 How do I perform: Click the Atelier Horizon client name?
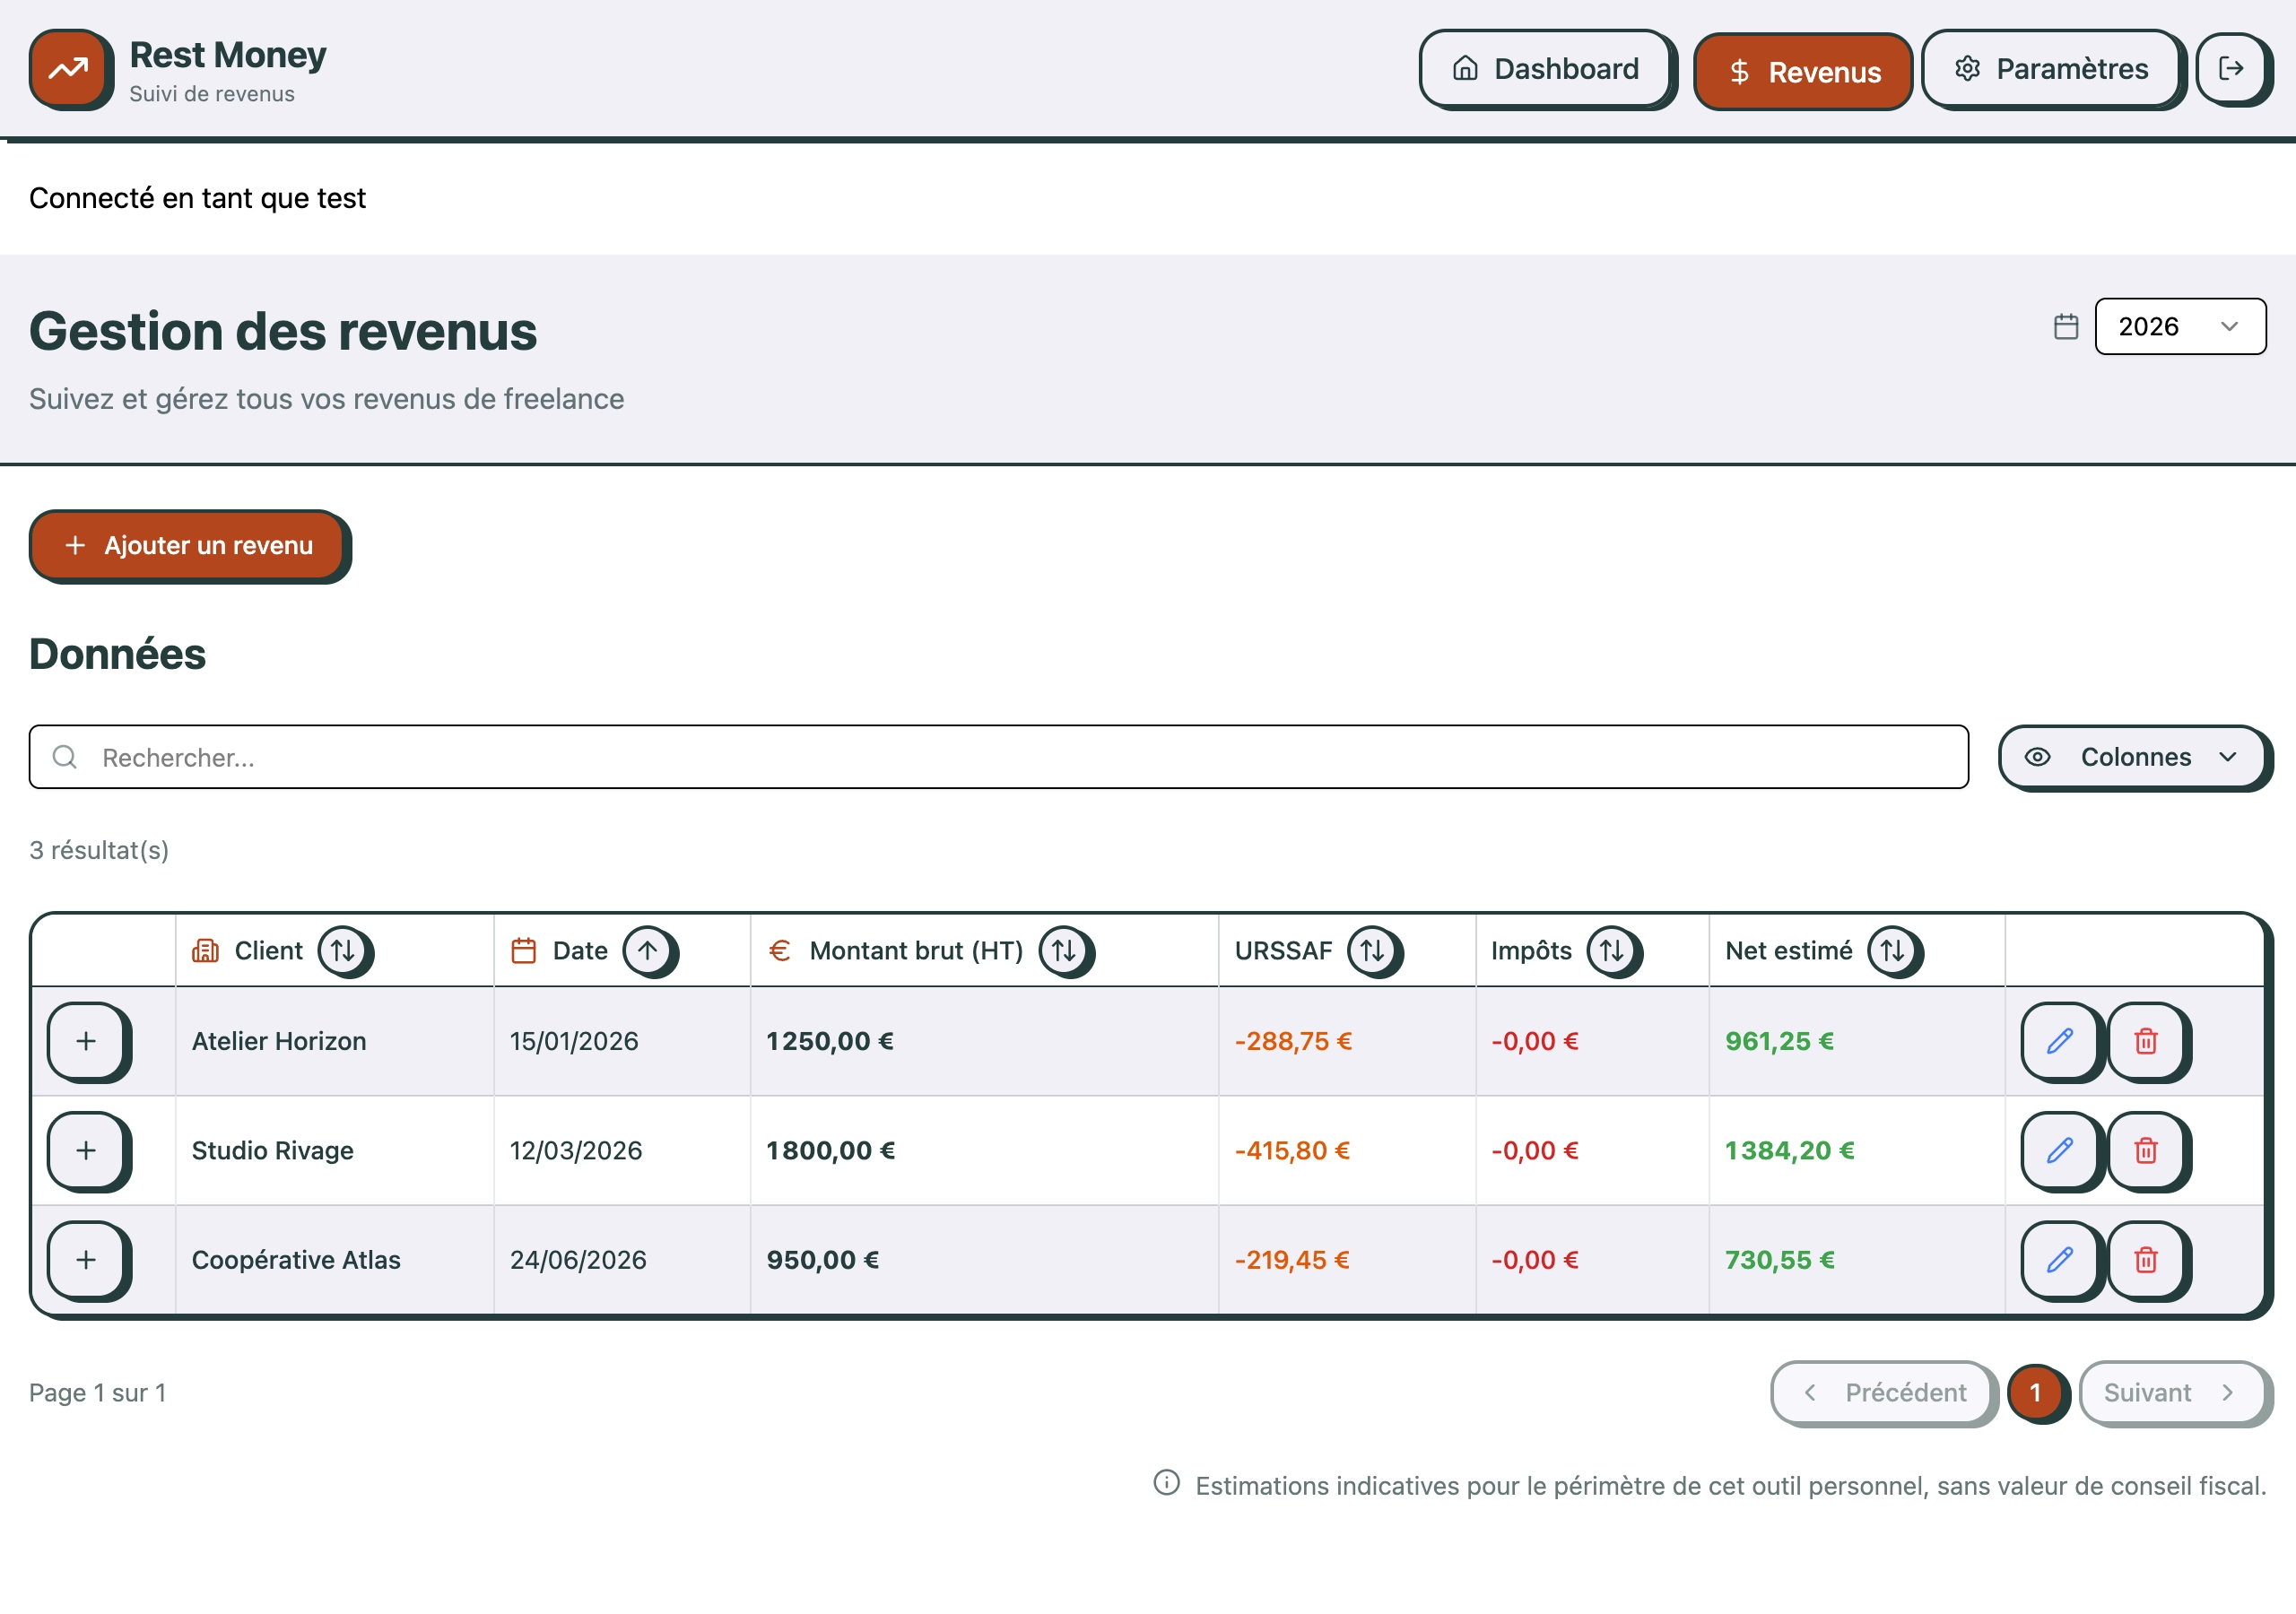pyautogui.click(x=279, y=1041)
